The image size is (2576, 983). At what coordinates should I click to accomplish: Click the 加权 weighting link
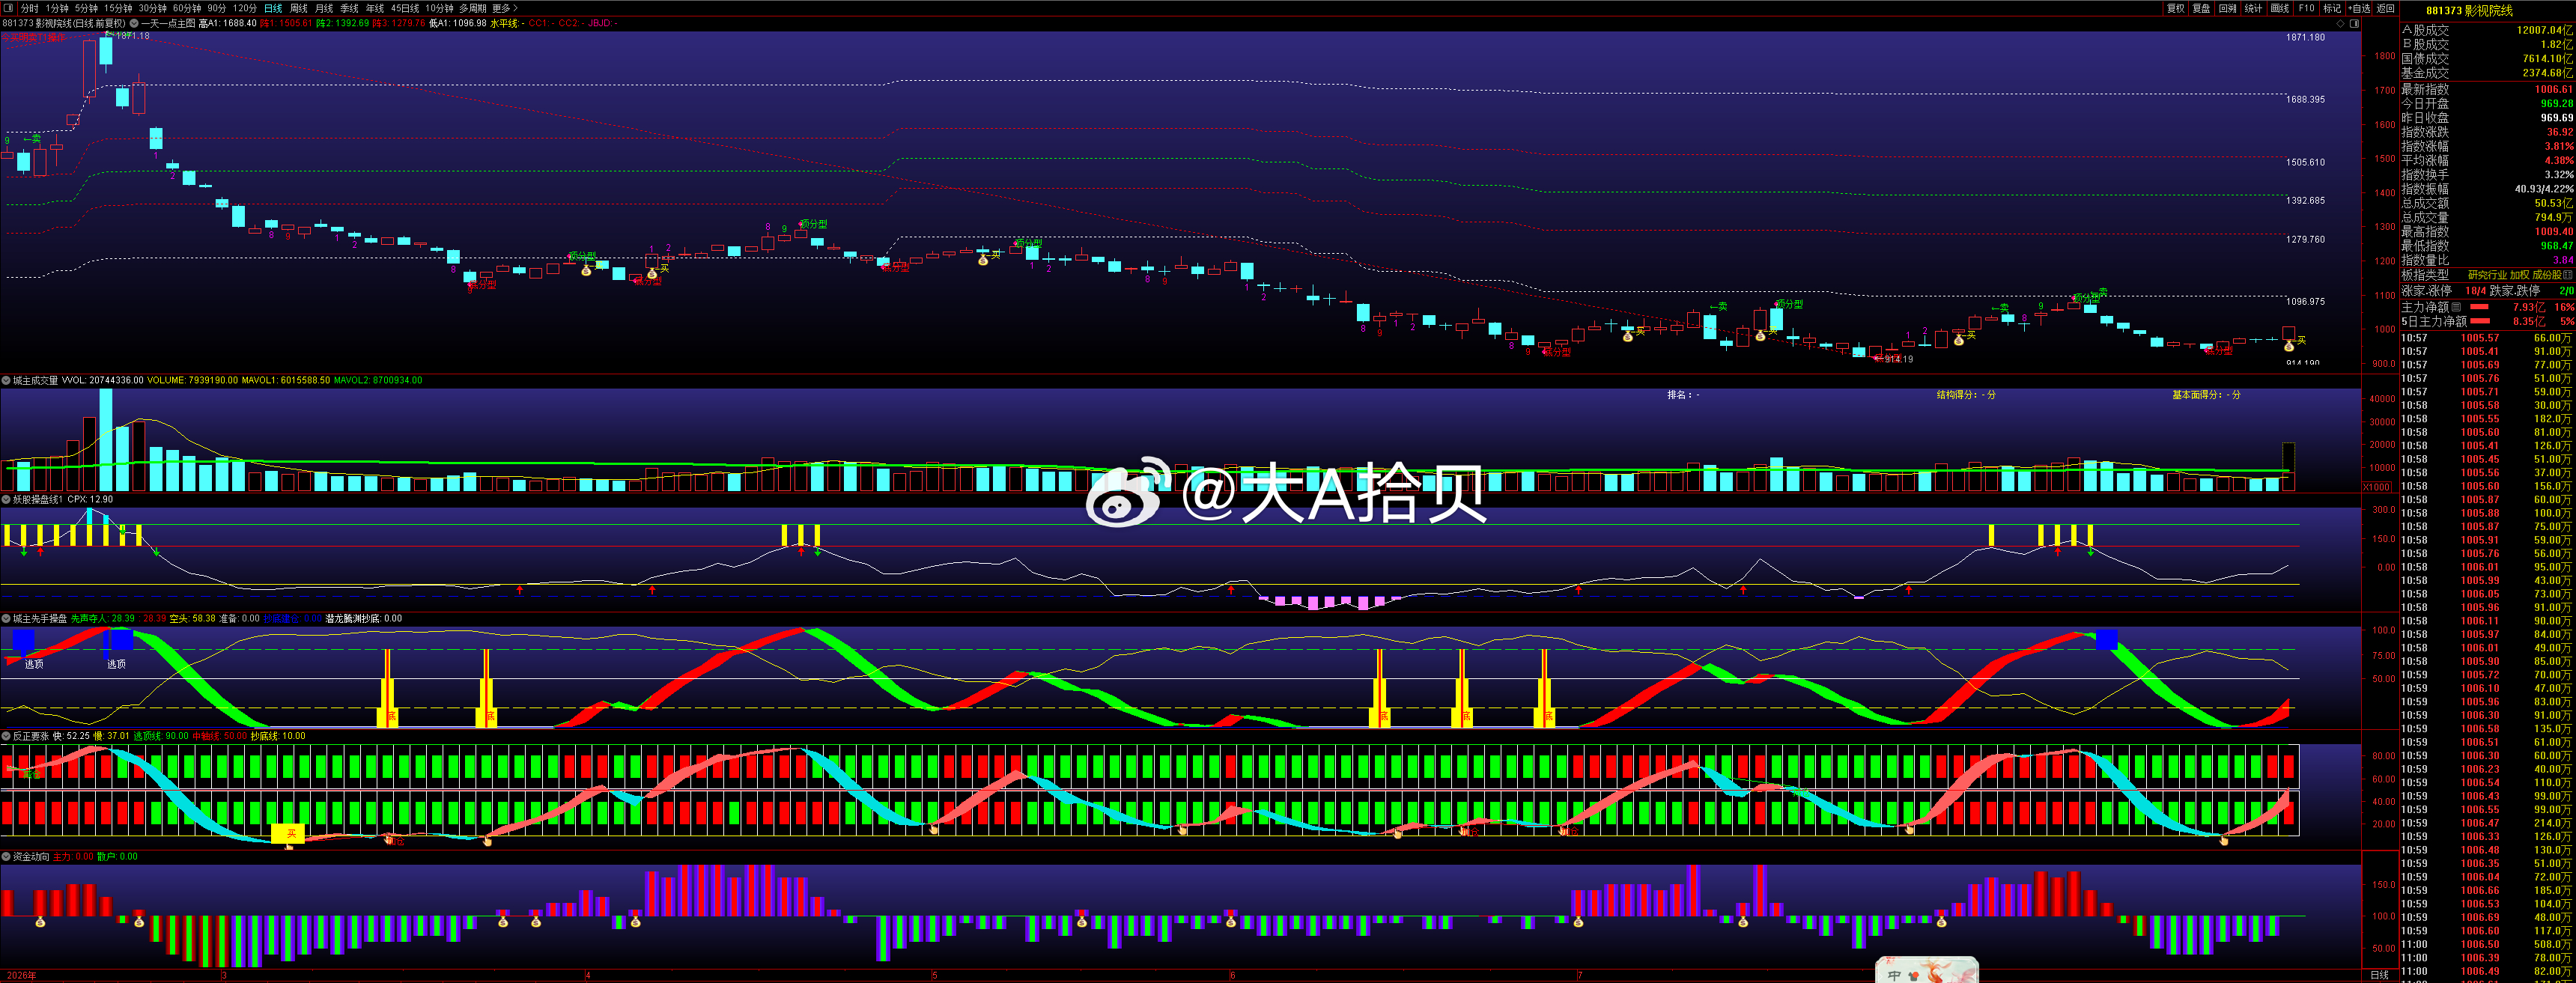pyautogui.click(x=2520, y=275)
